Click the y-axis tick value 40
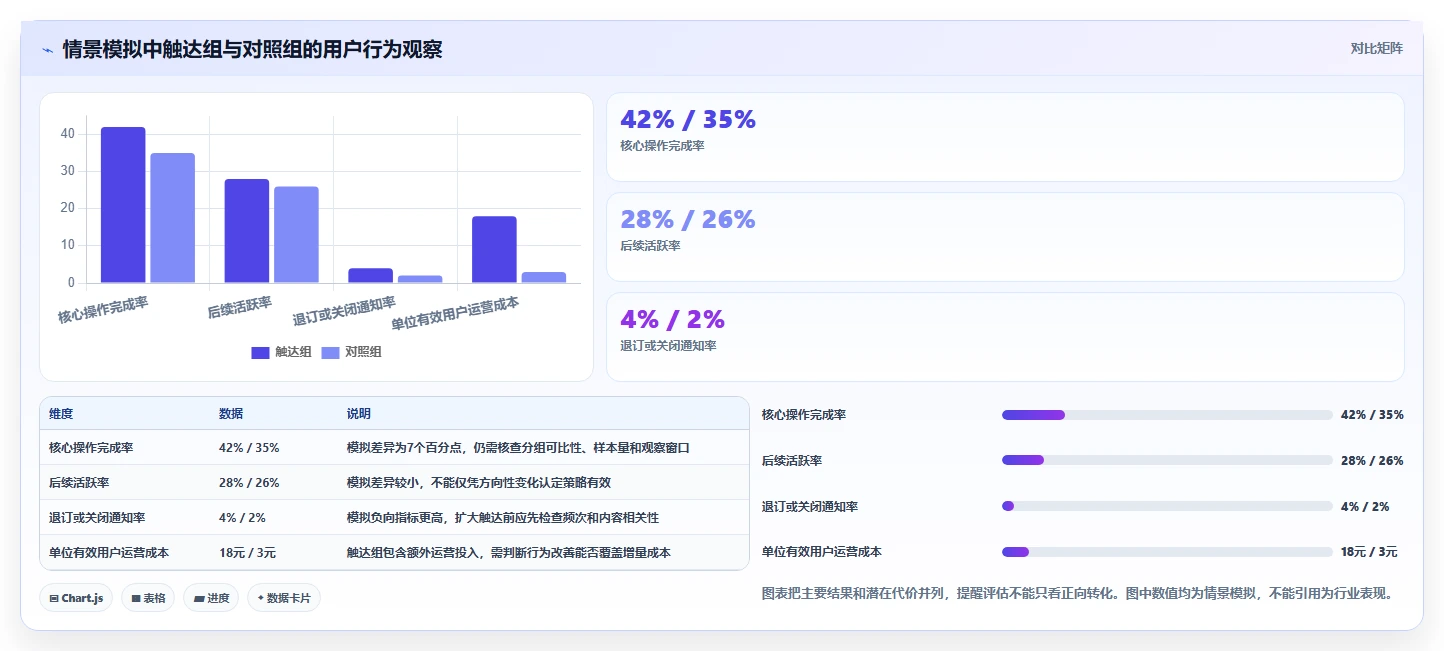The width and height of the screenshot is (1444, 651). [68, 134]
